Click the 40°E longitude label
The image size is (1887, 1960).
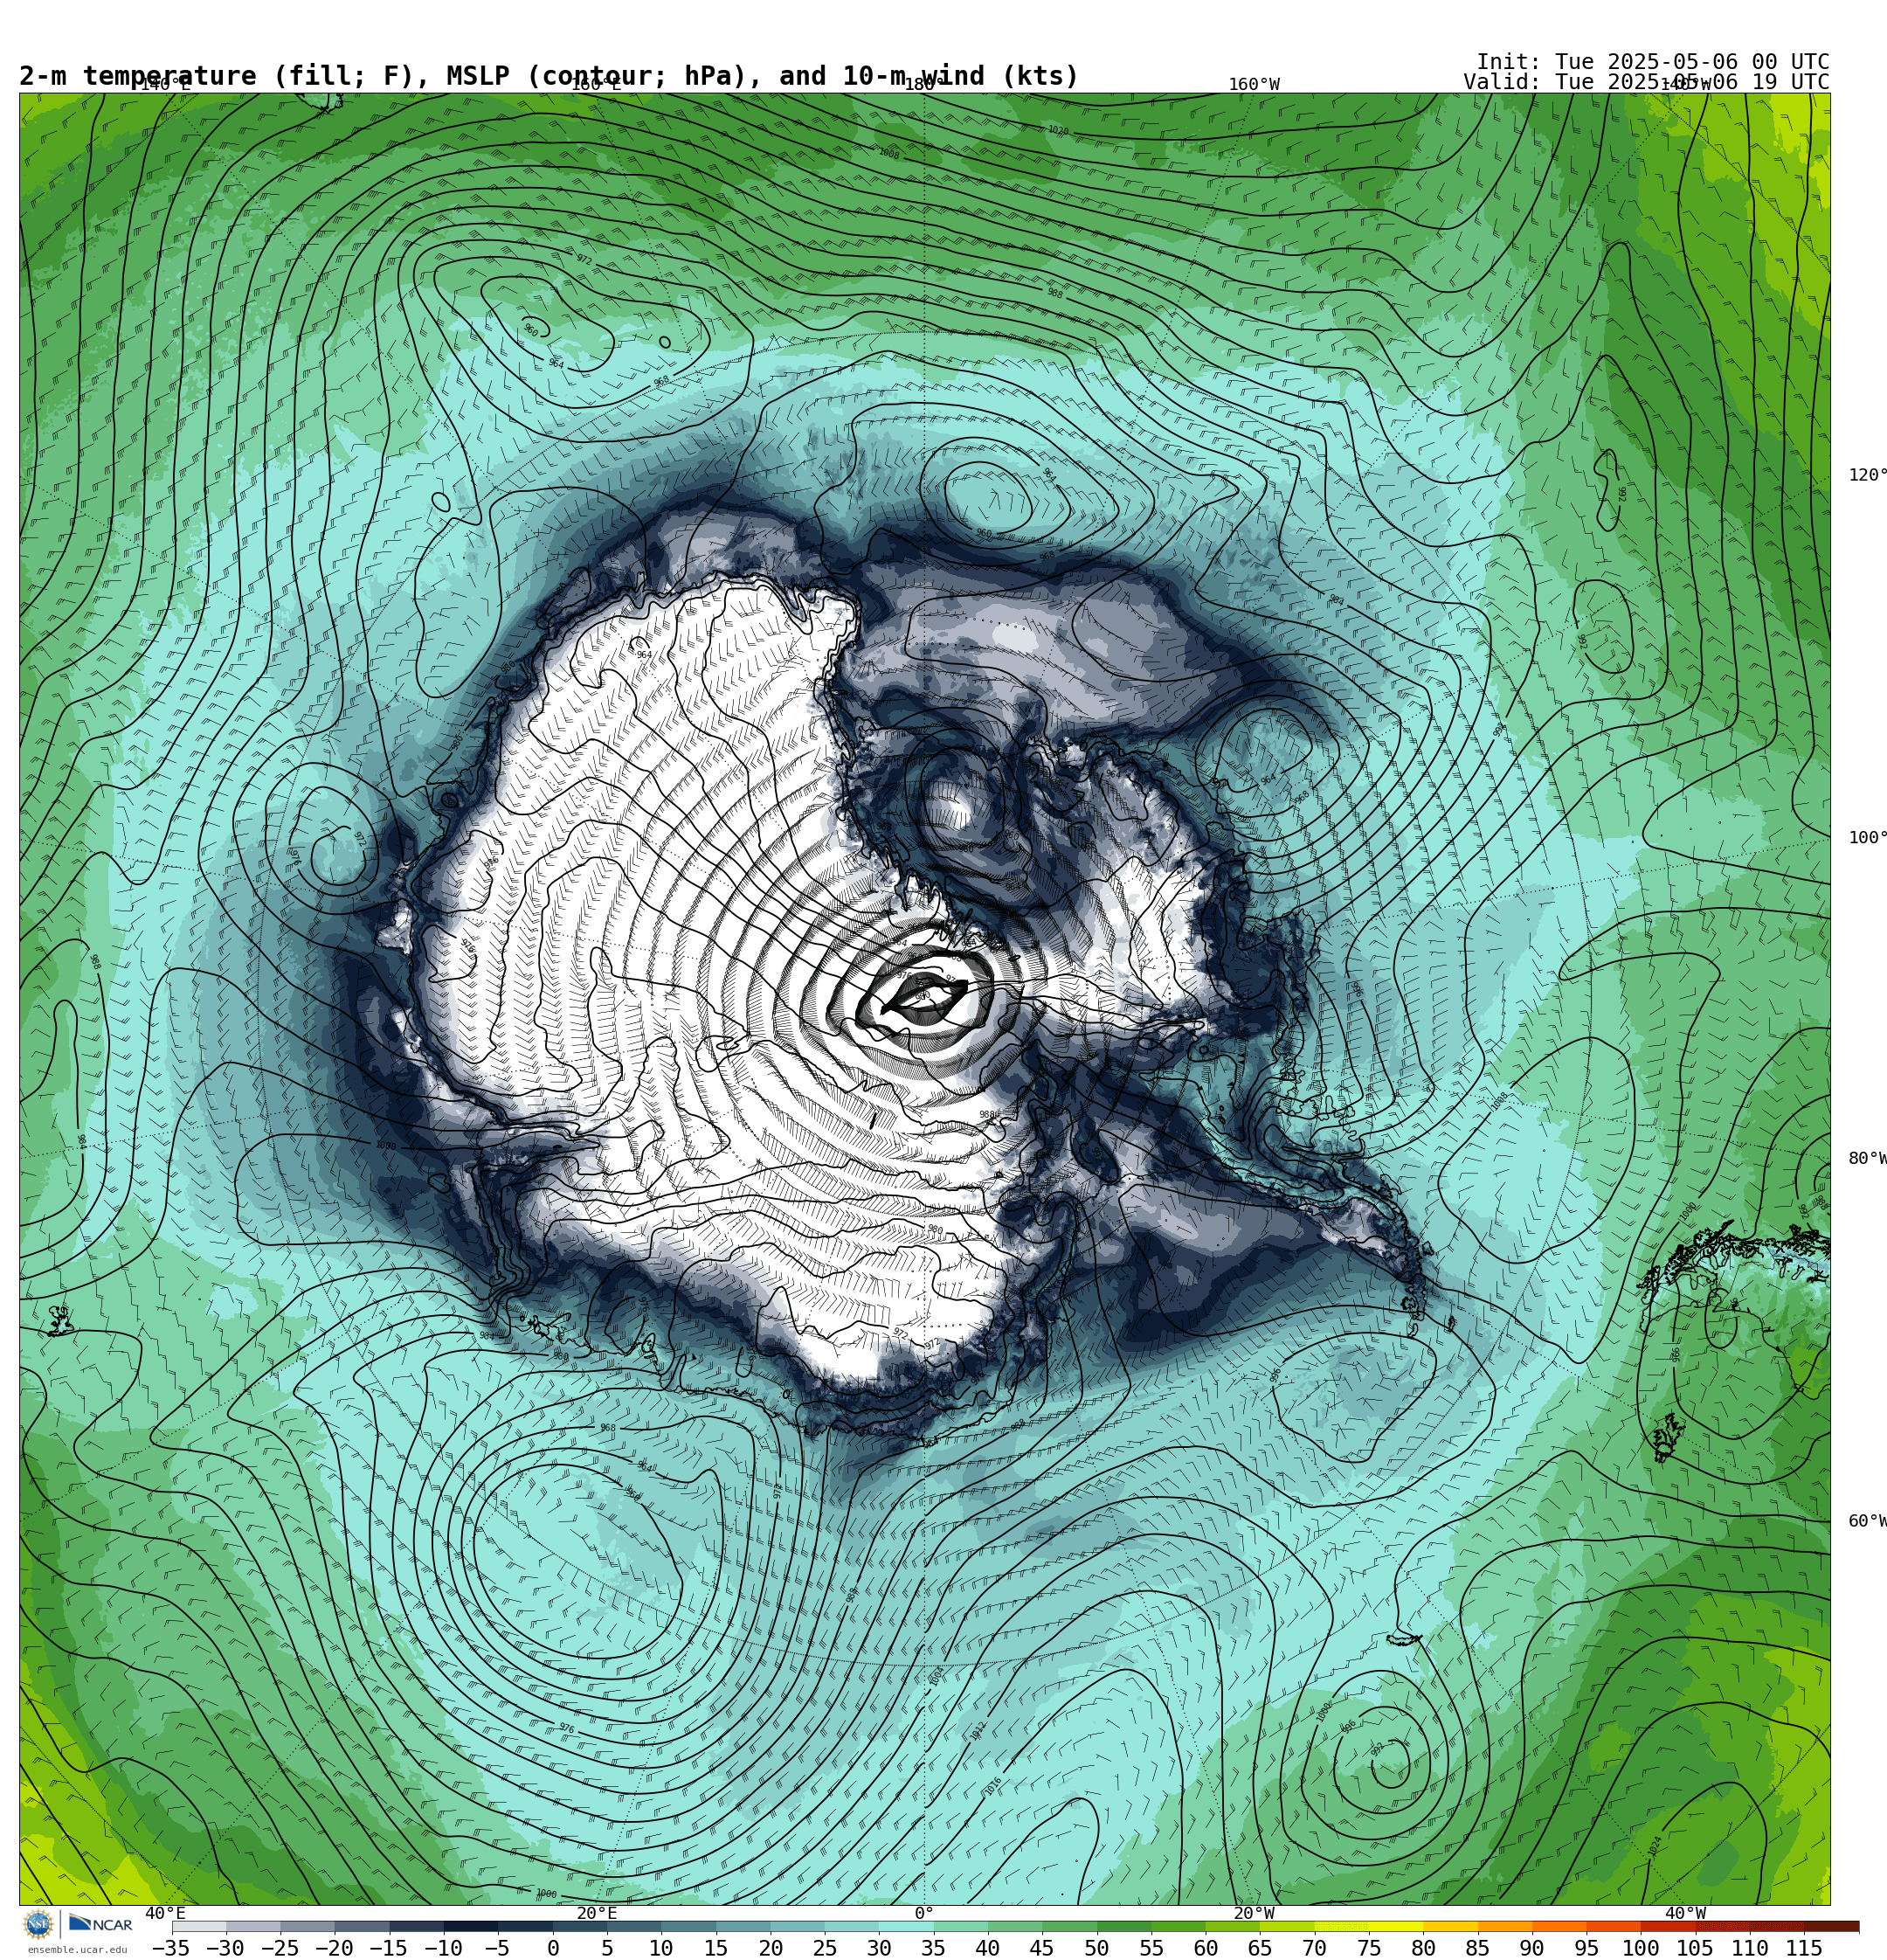[x=165, y=1913]
